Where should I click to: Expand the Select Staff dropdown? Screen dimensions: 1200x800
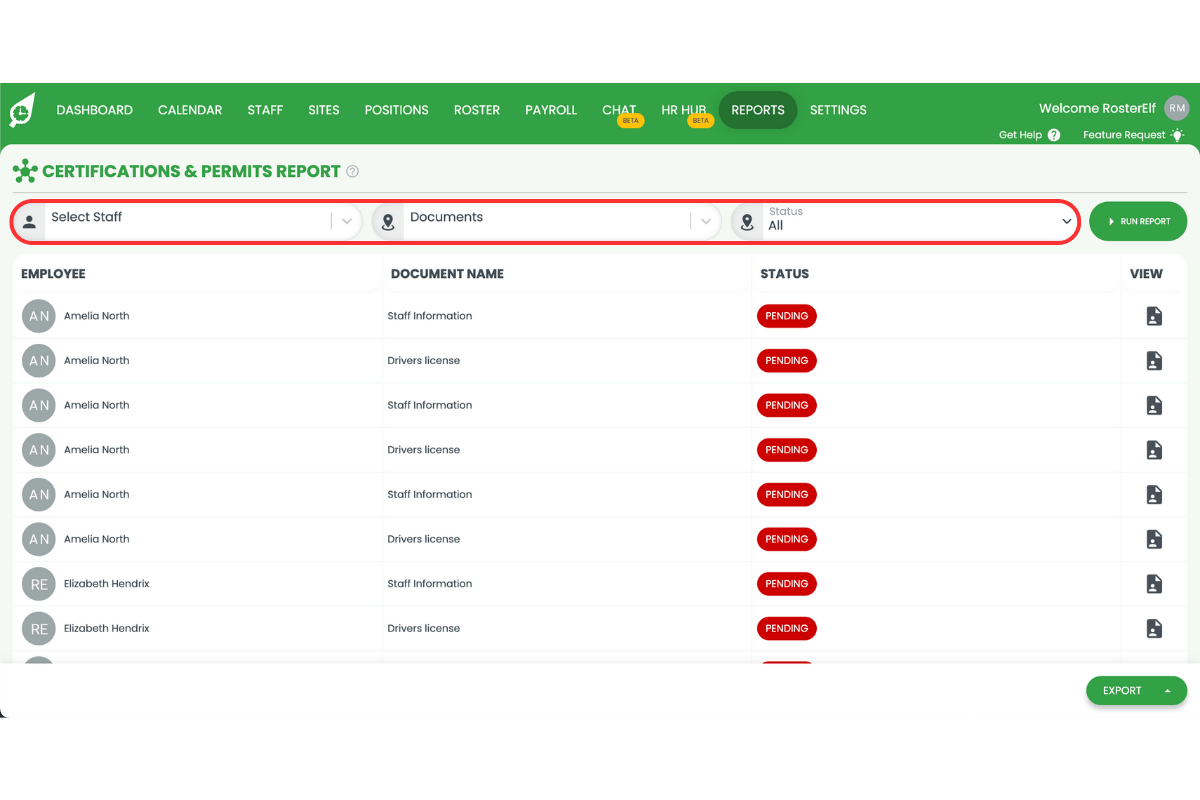pos(346,221)
